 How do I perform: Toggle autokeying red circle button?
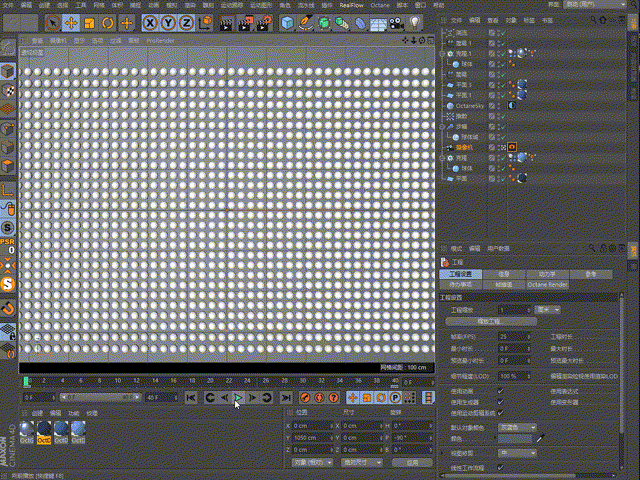coord(319,398)
